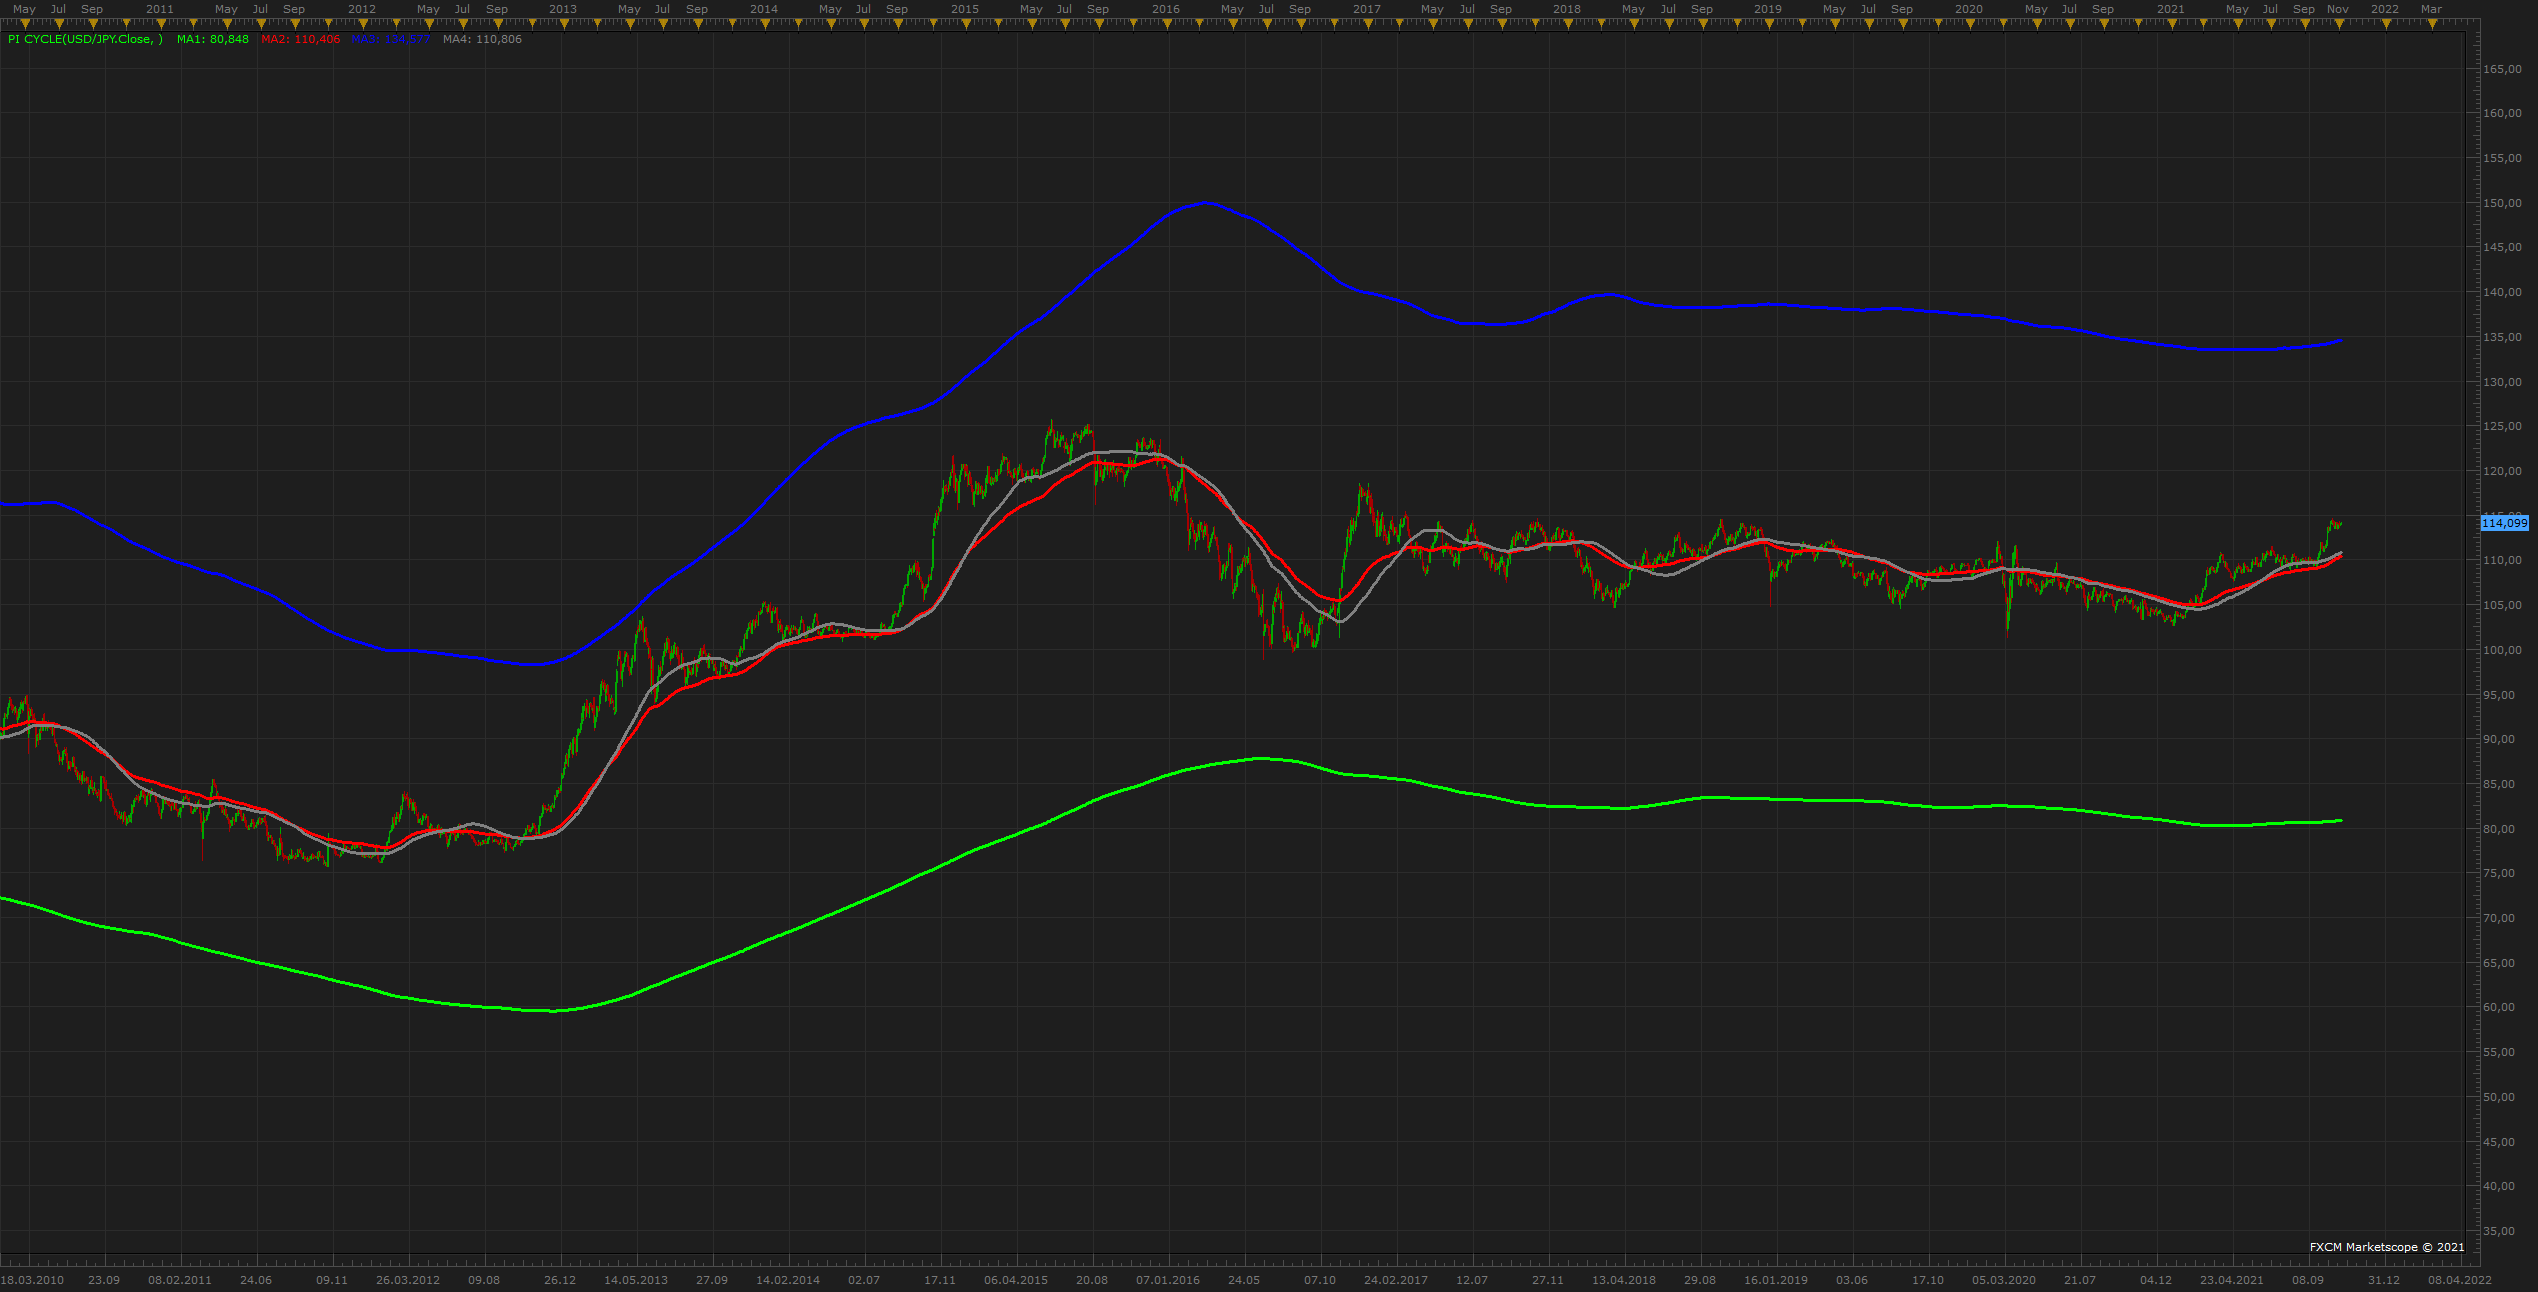Click the 24.02.2017 date axis label
This screenshot has height=1292, width=2538.
coord(1396,1280)
